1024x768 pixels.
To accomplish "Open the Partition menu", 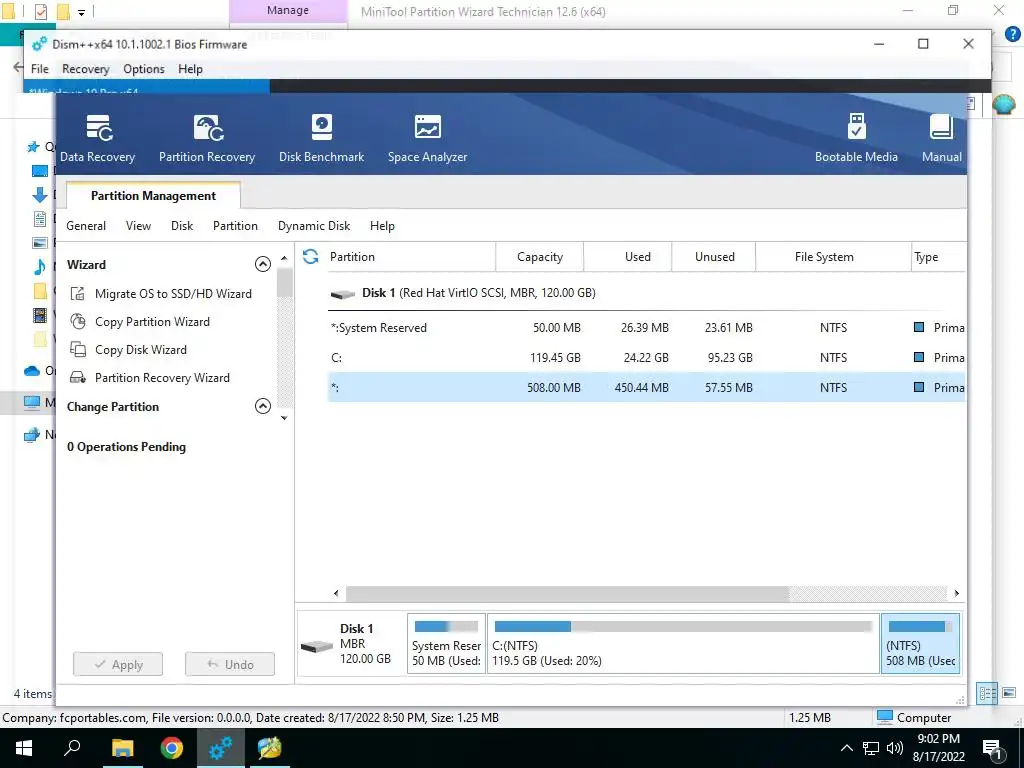I will [235, 226].
